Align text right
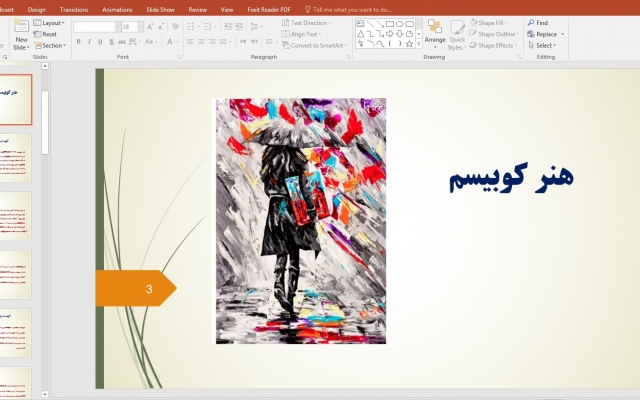 [212, 42]
